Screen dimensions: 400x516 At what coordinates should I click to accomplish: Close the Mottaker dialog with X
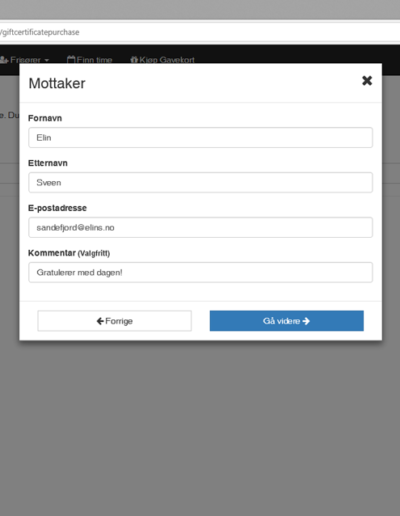click(x=367, y=80)
